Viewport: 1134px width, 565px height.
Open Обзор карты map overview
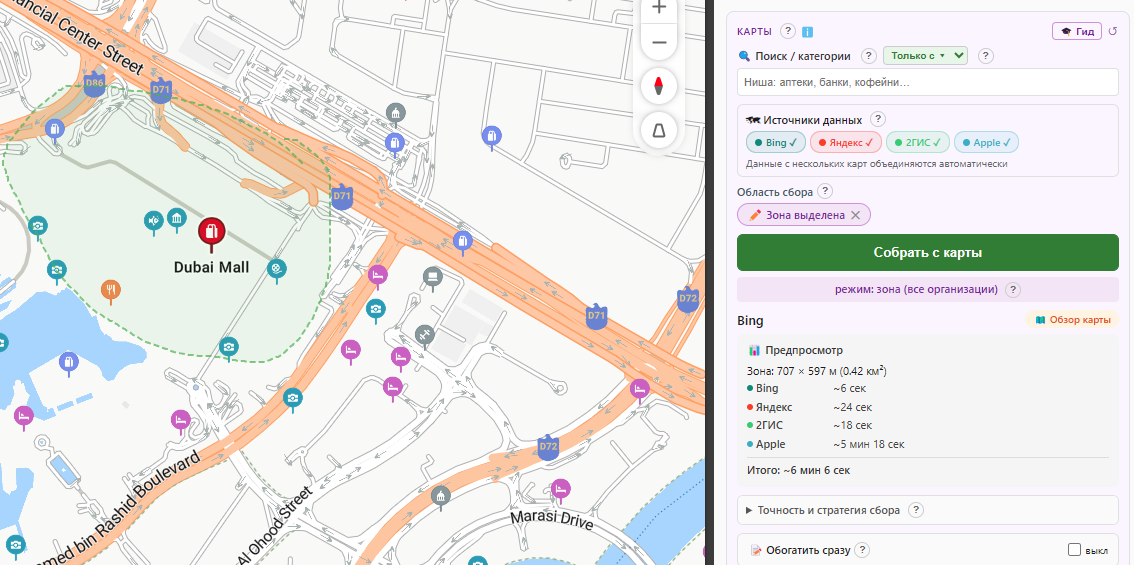(x=1072, y=320)
